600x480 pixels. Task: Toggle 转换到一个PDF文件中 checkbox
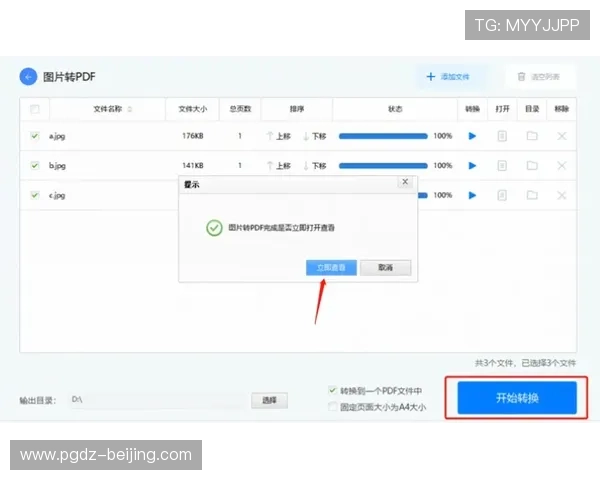tap(333, 390)
